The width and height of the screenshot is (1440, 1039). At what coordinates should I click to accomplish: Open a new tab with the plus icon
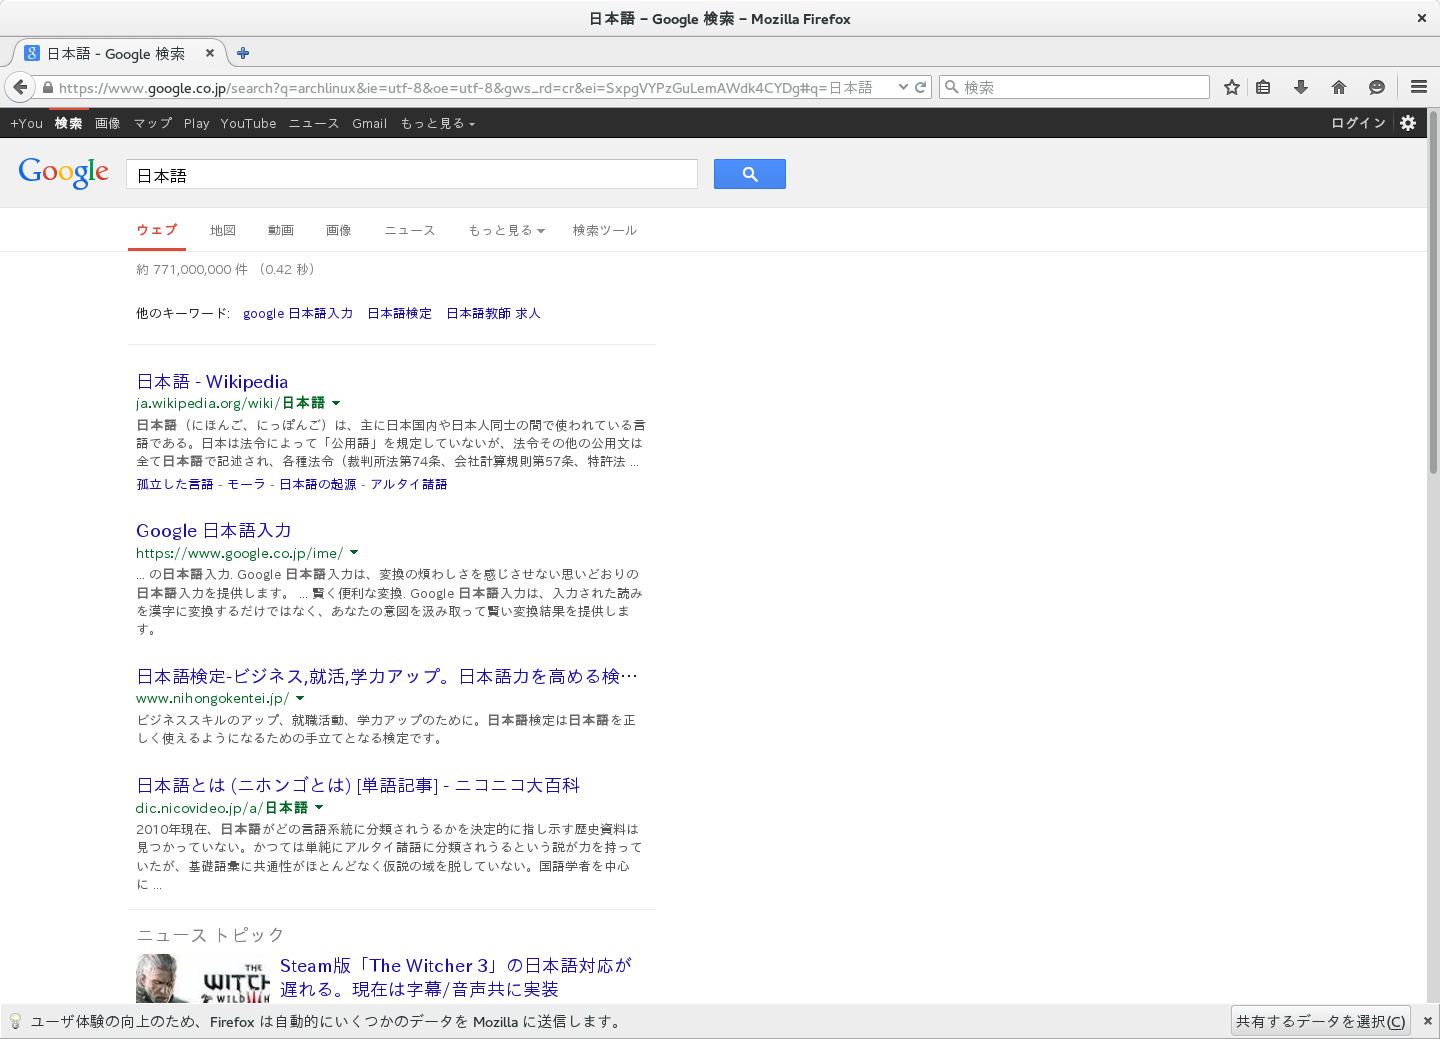(243, 53)
